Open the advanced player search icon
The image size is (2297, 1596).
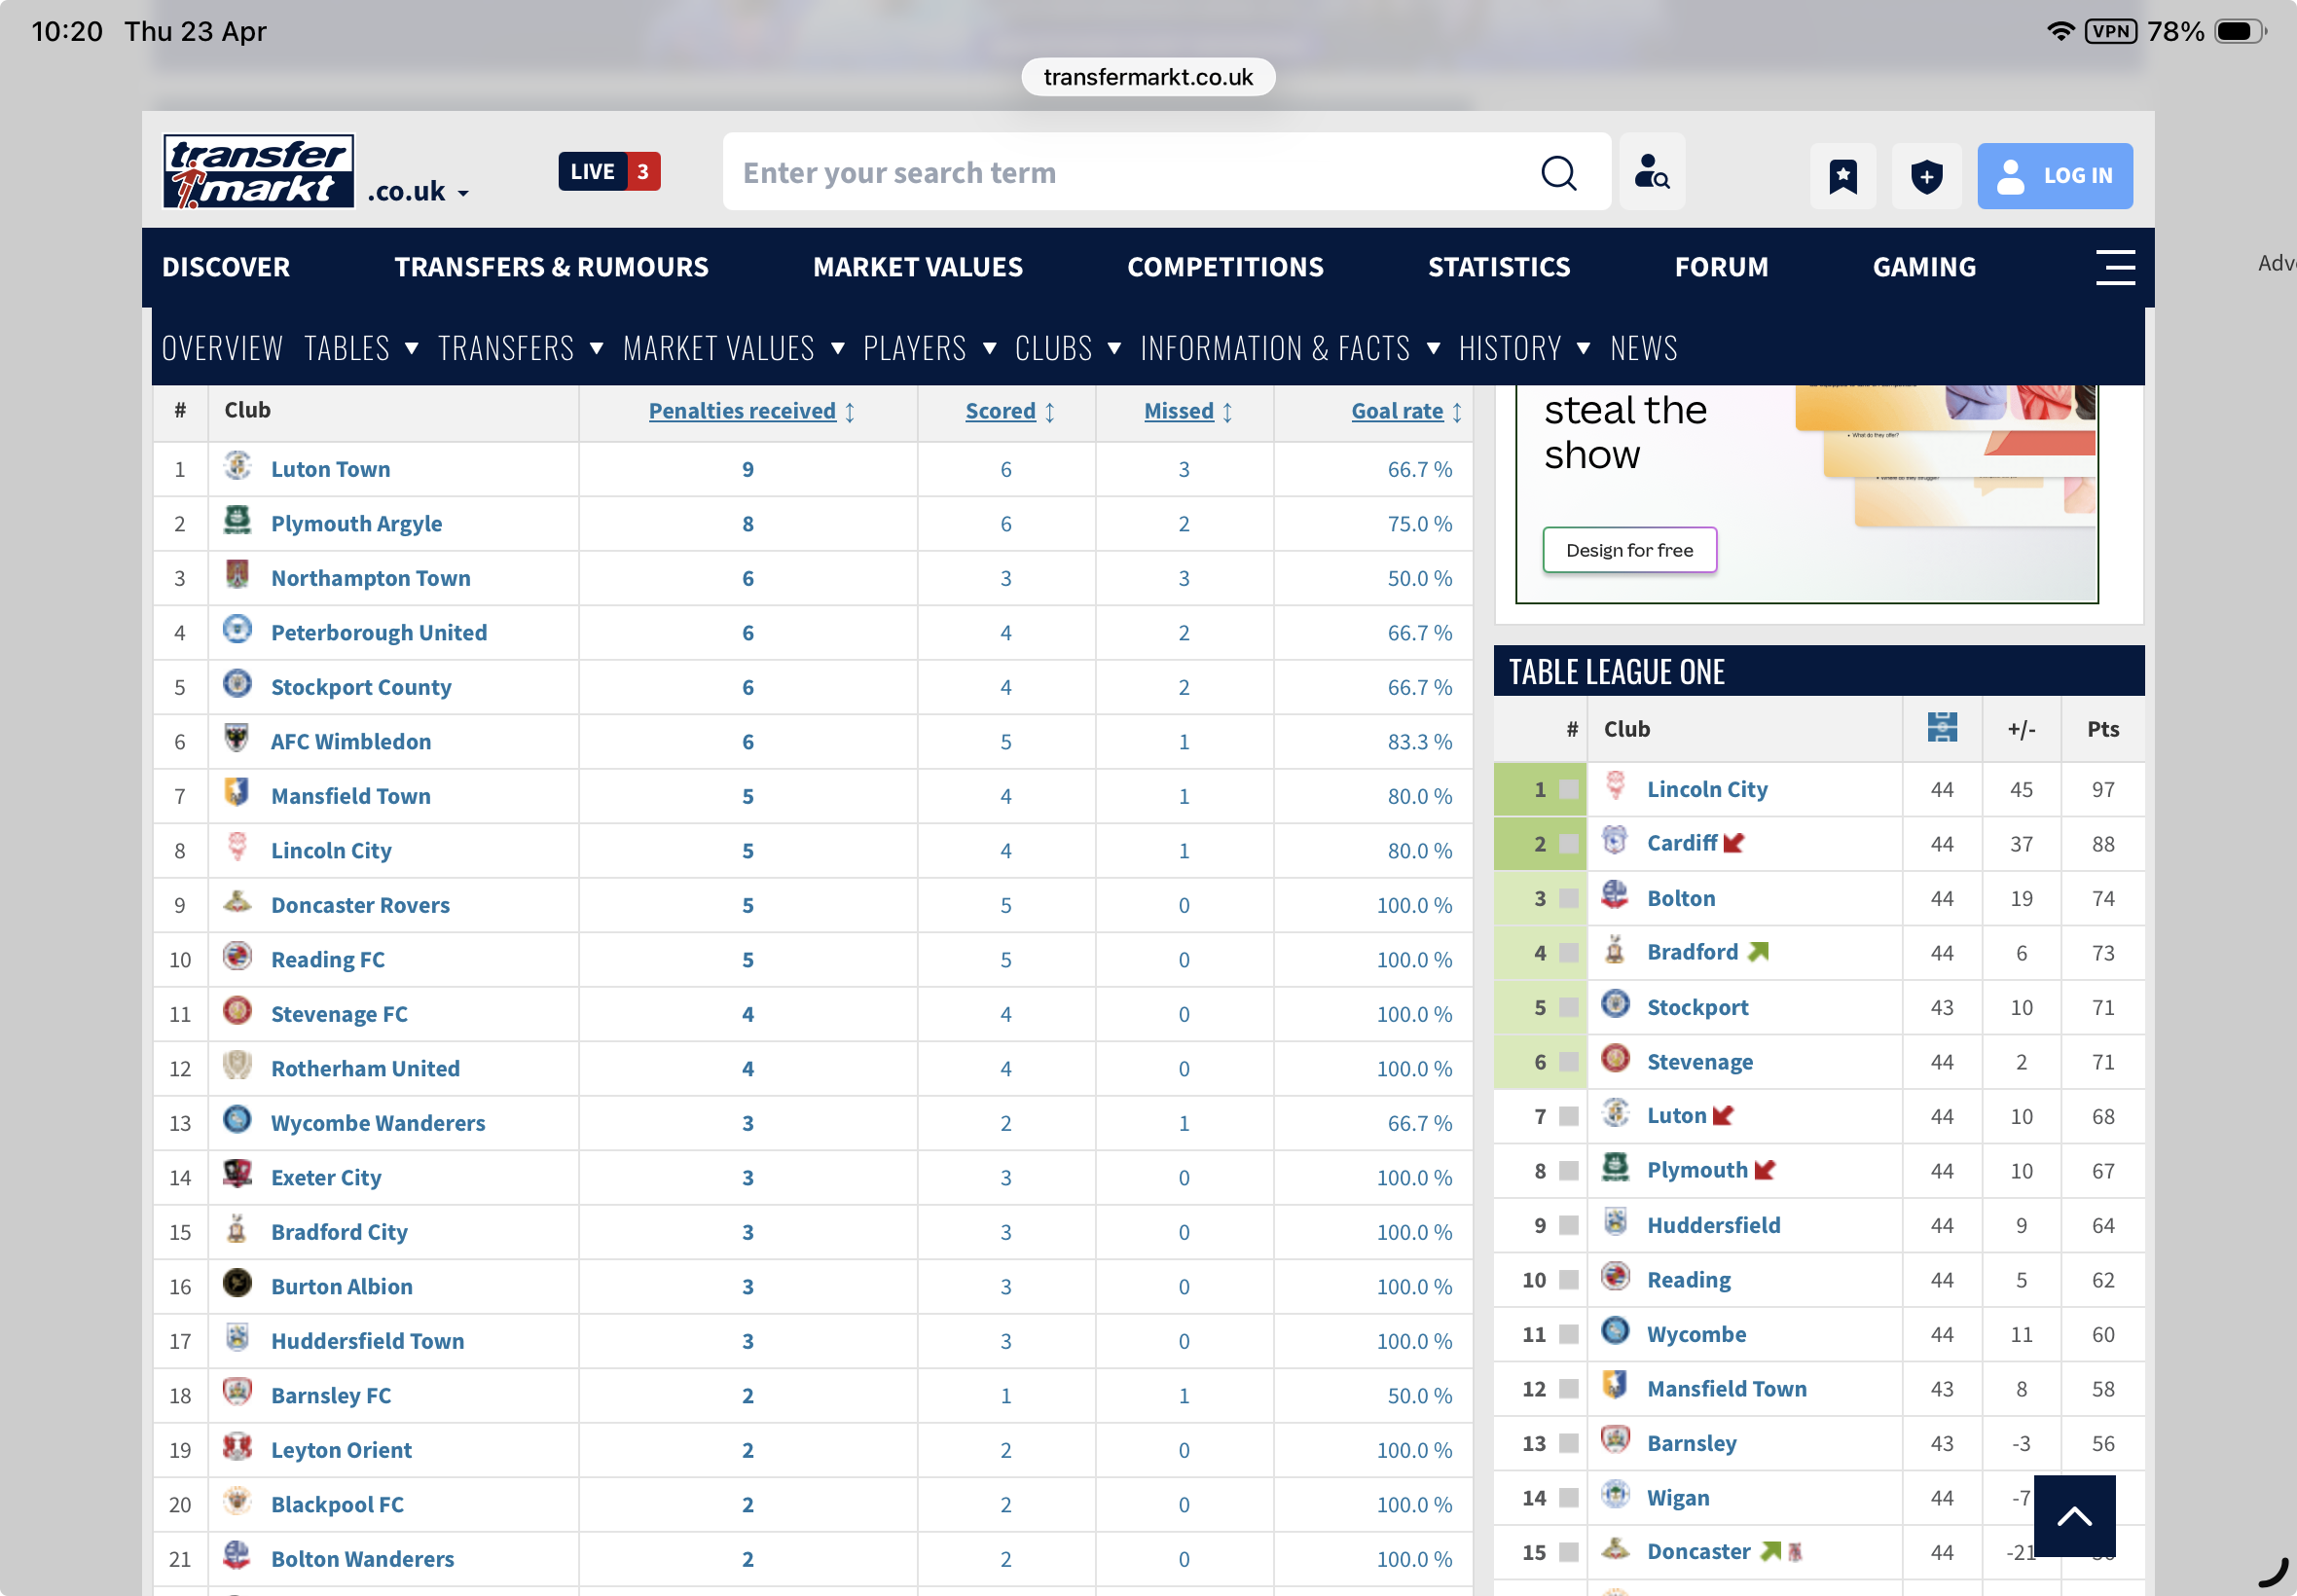[1651, 172]
